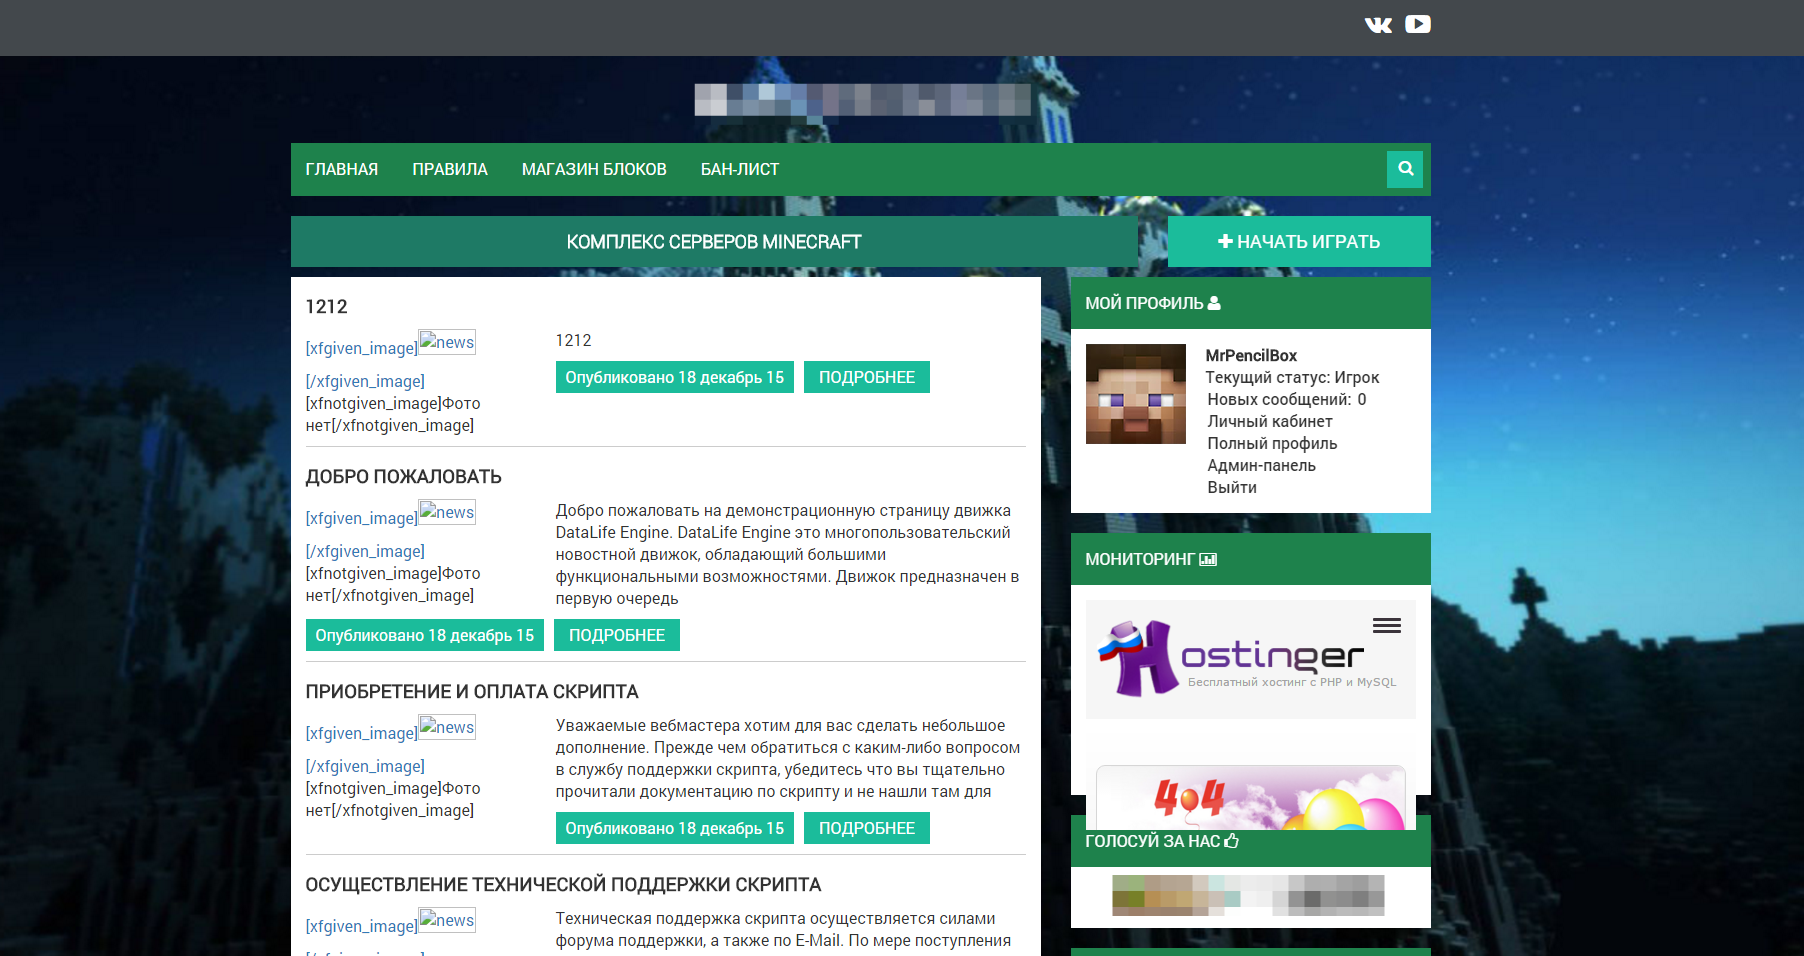
Task: Click the search magnifier button
Action: (1405, 169)
